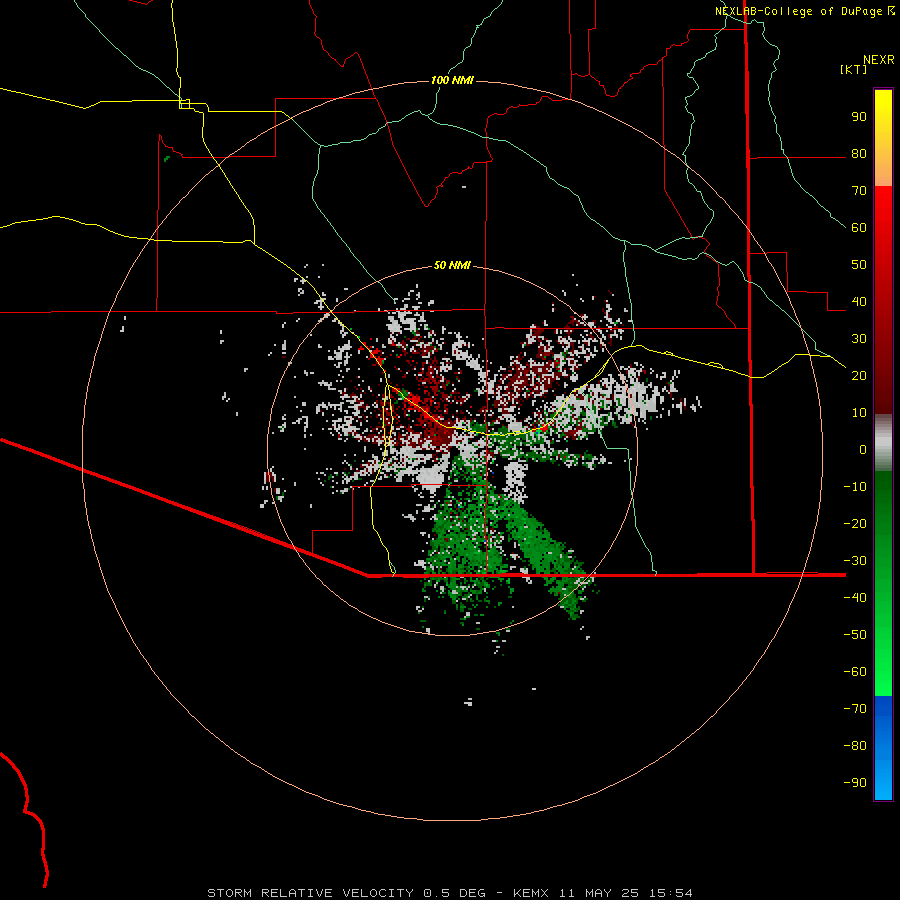Image resolution: width=900 pixels, height=900 pixels.
Task: Click the -20 value on velocity scale
Action: [855, 523]
